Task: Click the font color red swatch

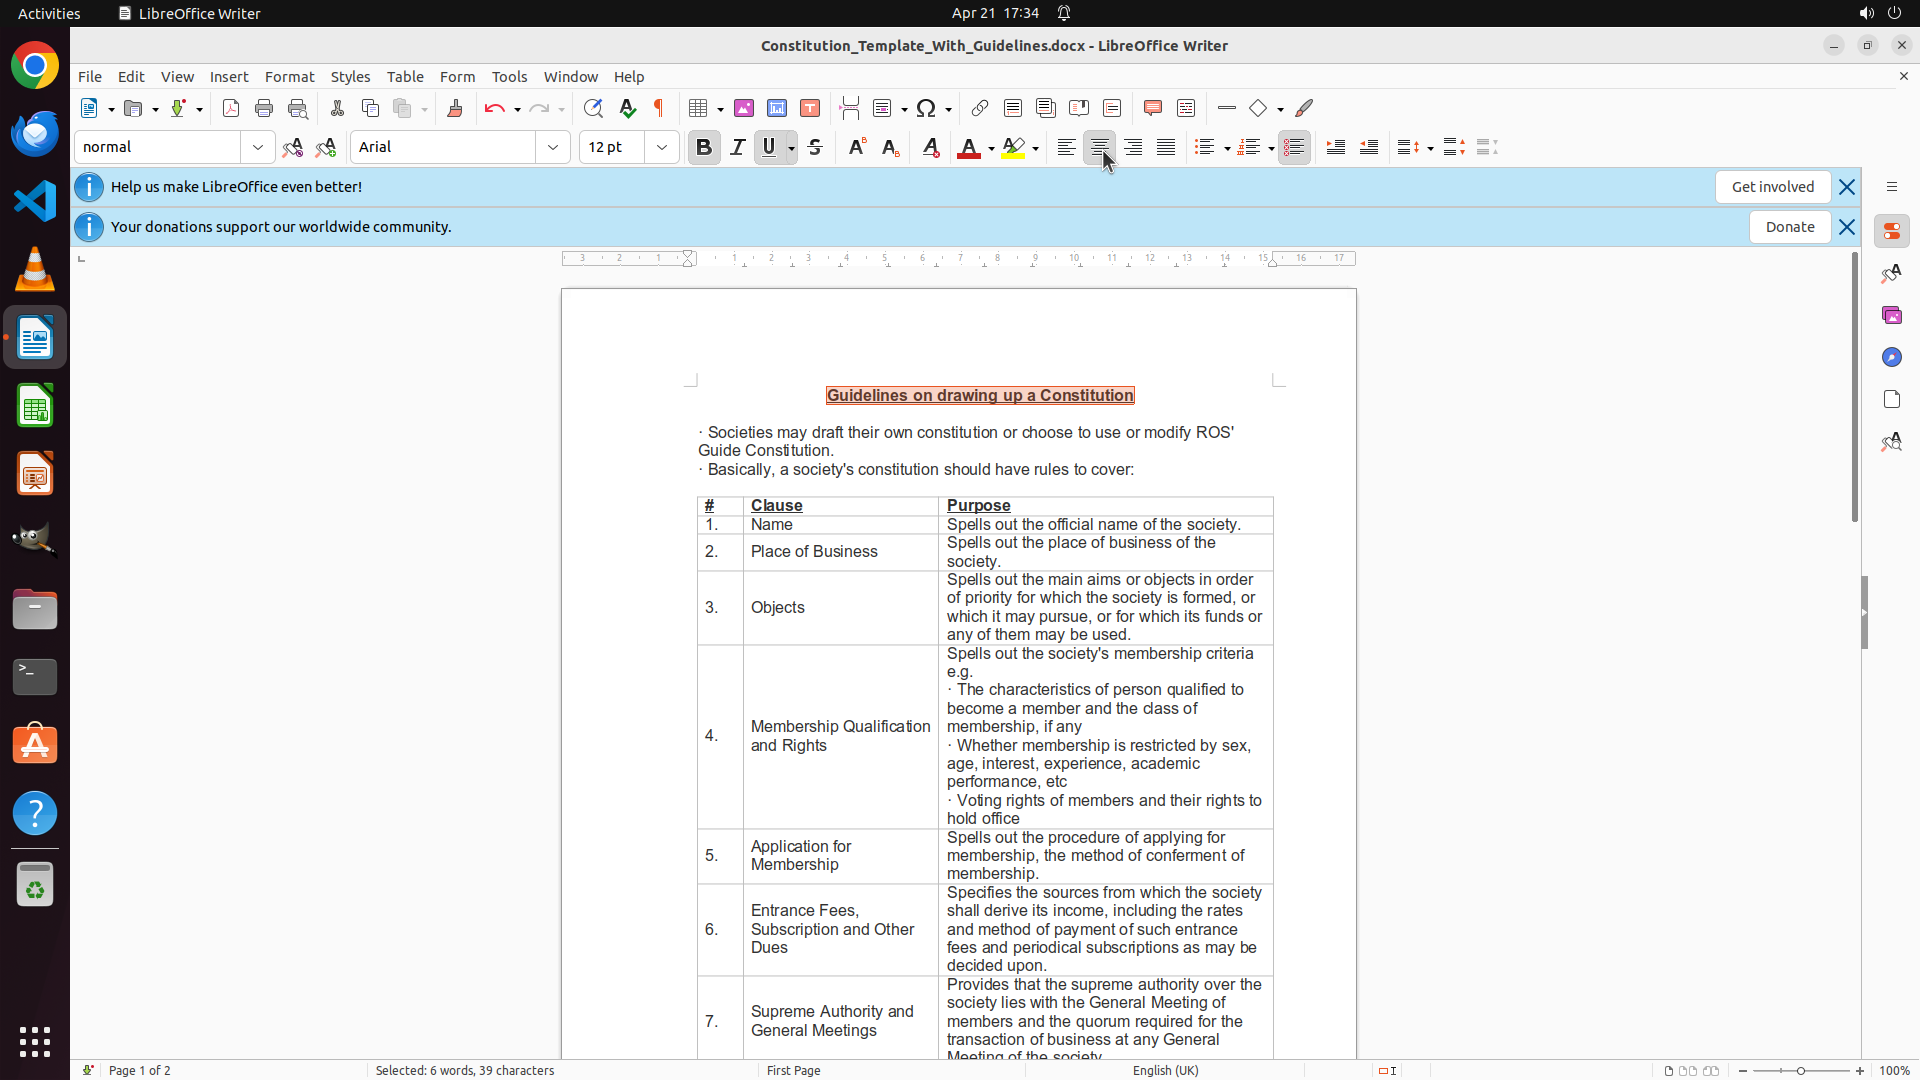Action: [968, 148]
